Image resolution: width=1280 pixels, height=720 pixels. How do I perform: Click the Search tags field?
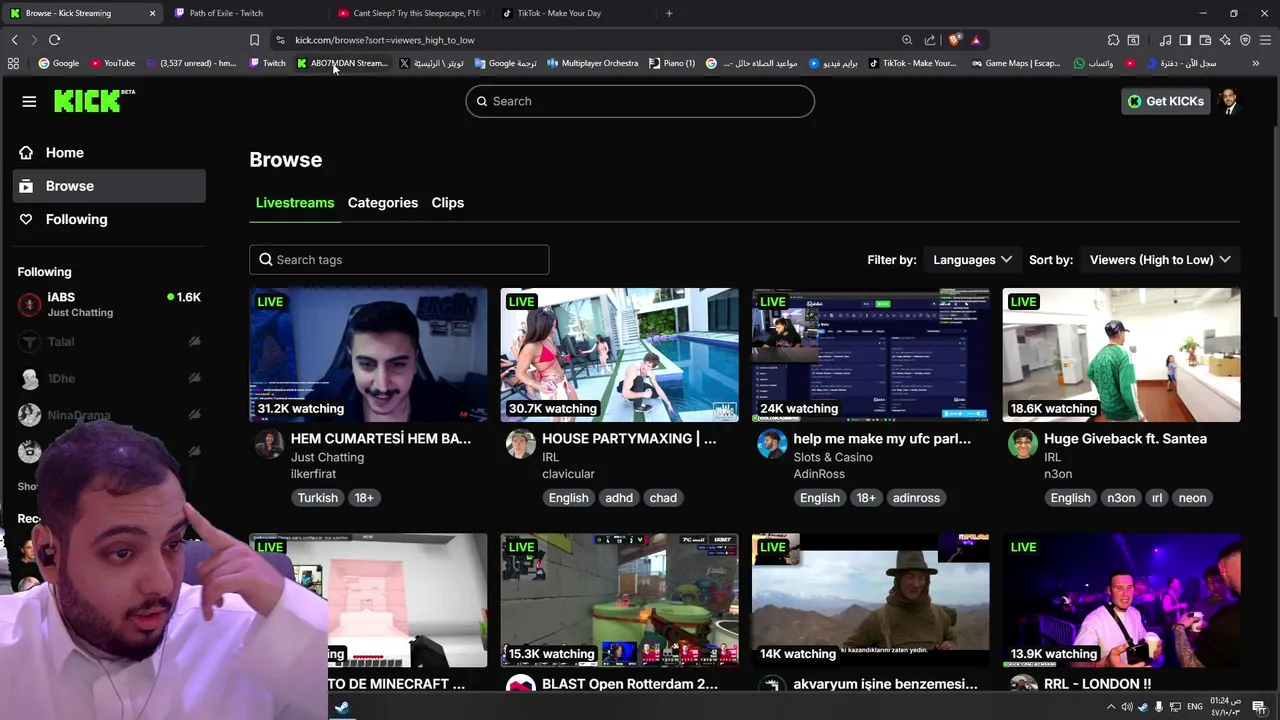coord(399,260)
